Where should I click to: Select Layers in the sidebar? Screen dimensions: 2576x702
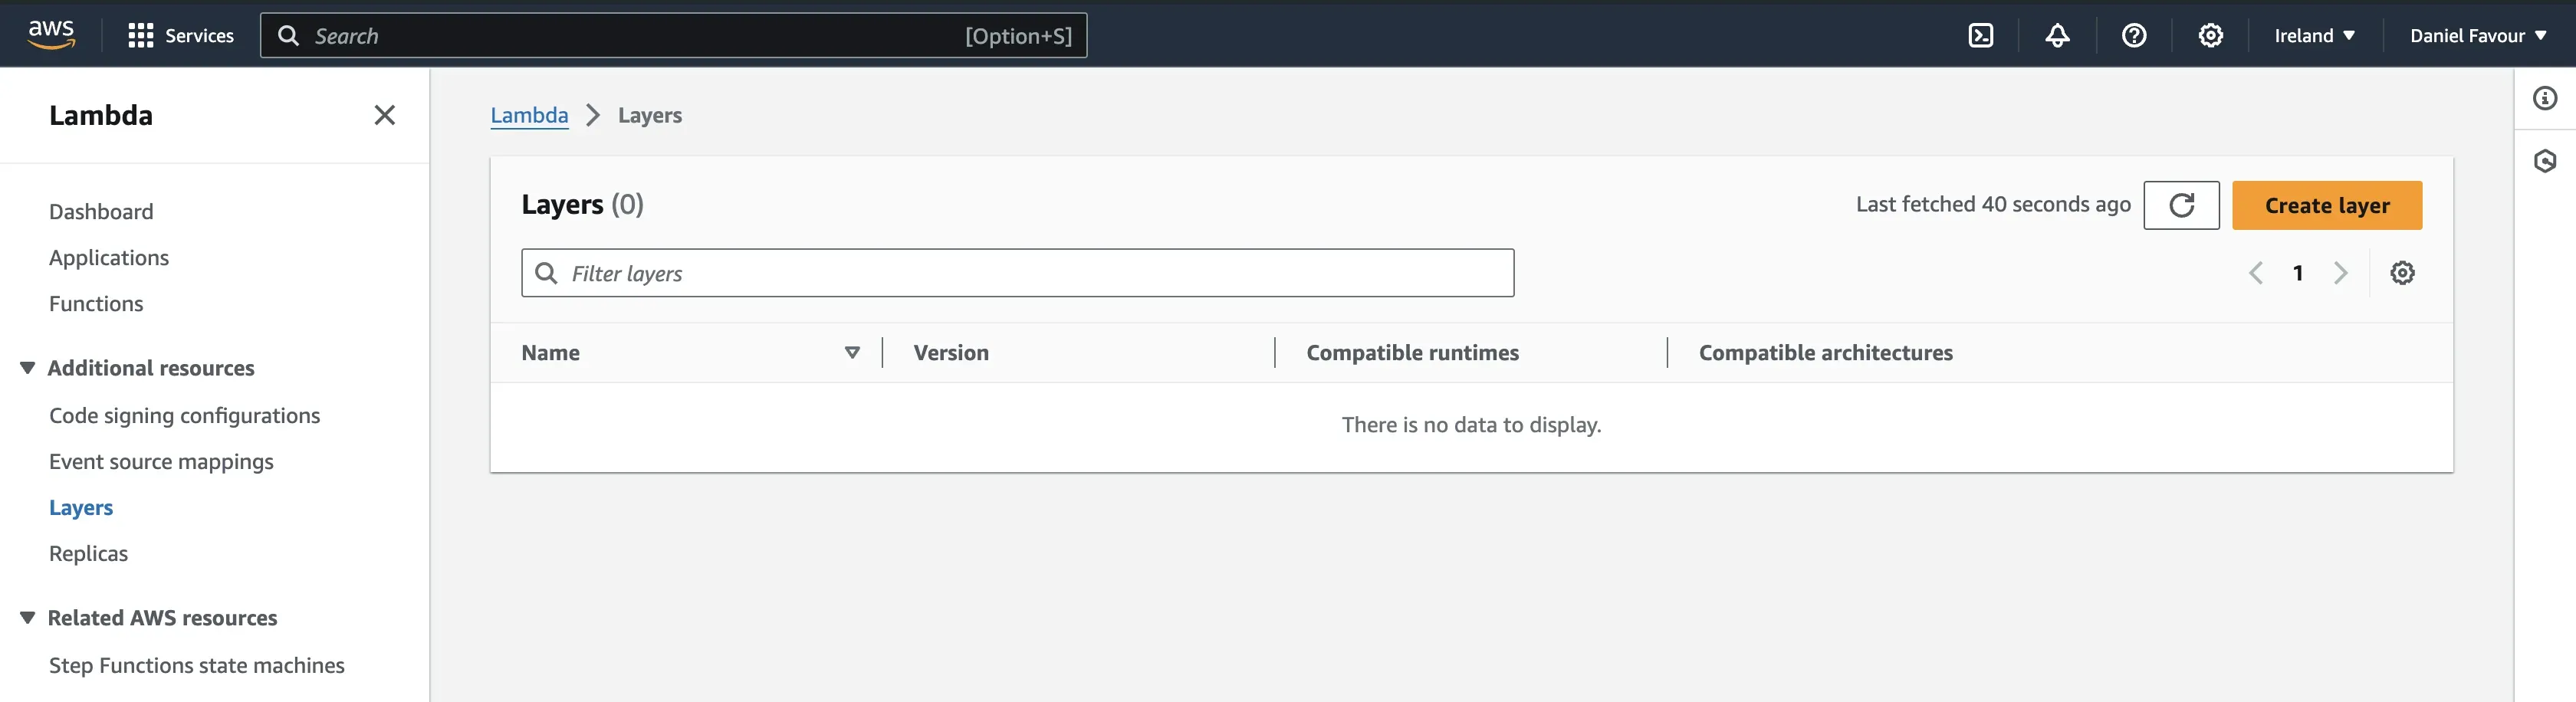pyautogui.click(x=81, y=508)
